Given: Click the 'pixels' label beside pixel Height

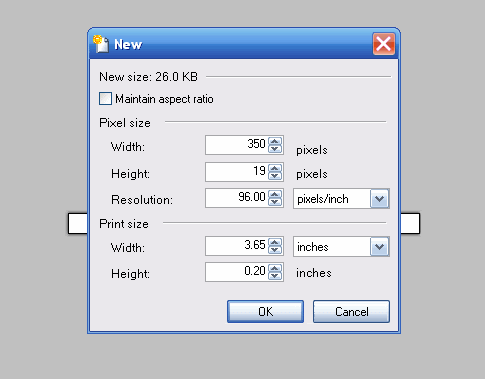Looking at the screenshot, I should pyautogui.click(x=312, y=174).
